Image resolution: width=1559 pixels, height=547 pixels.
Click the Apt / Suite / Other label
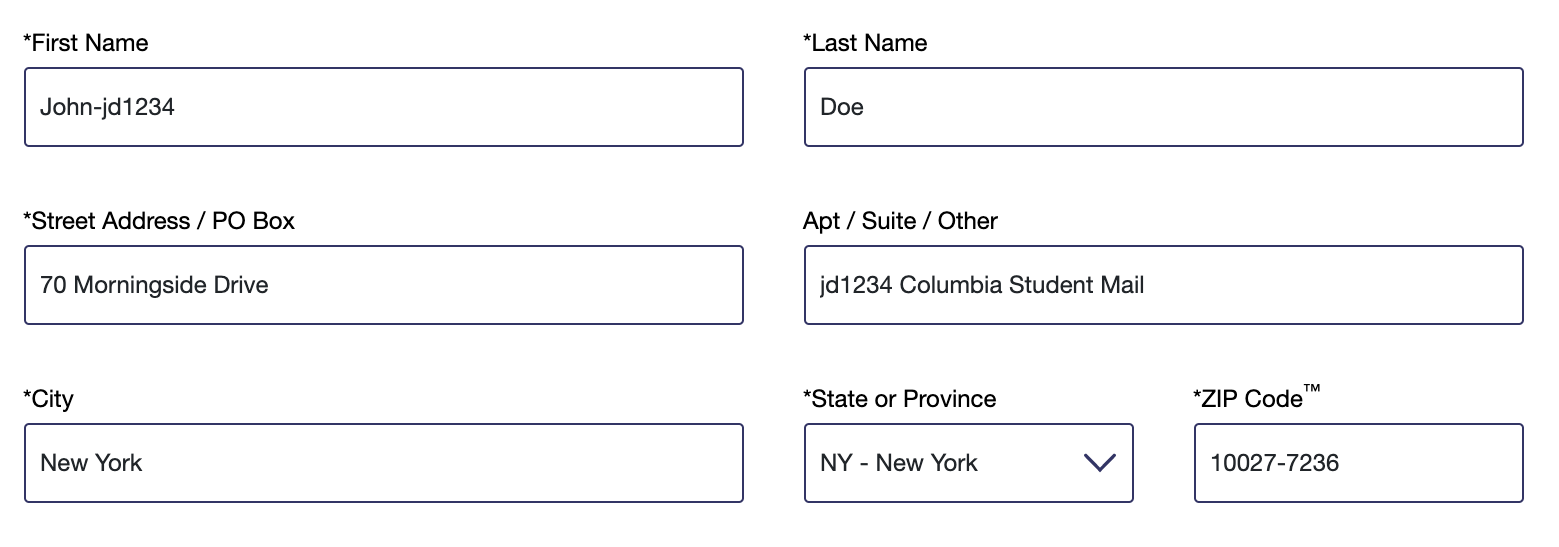click(x=900, y=221)
